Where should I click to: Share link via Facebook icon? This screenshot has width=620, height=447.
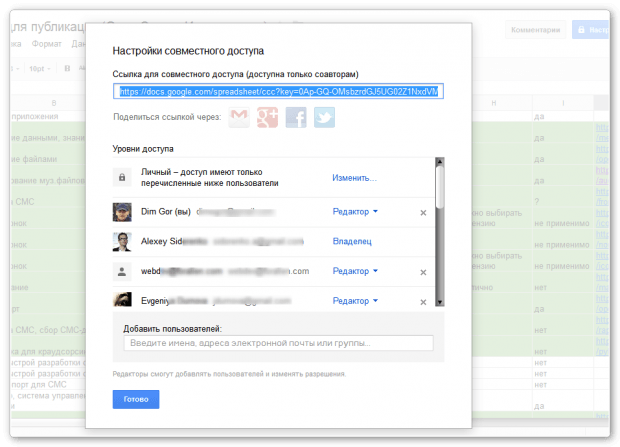(296, 117)
